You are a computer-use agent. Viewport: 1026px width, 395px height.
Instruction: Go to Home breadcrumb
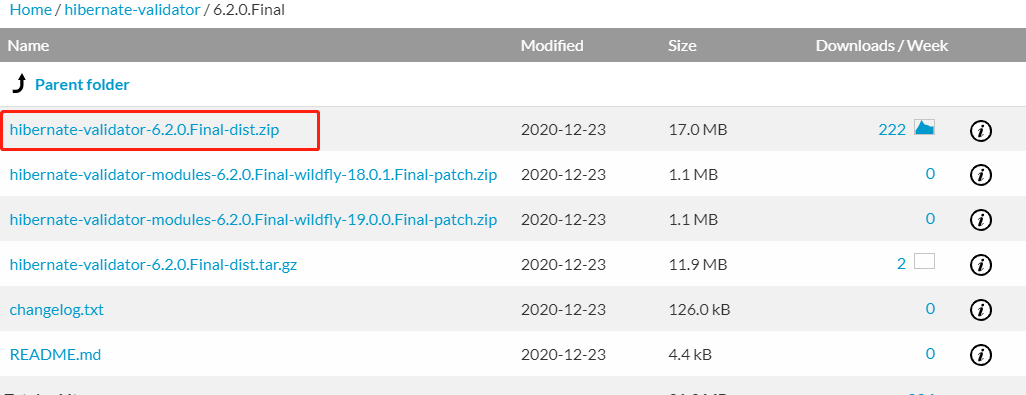coord(29,10)
